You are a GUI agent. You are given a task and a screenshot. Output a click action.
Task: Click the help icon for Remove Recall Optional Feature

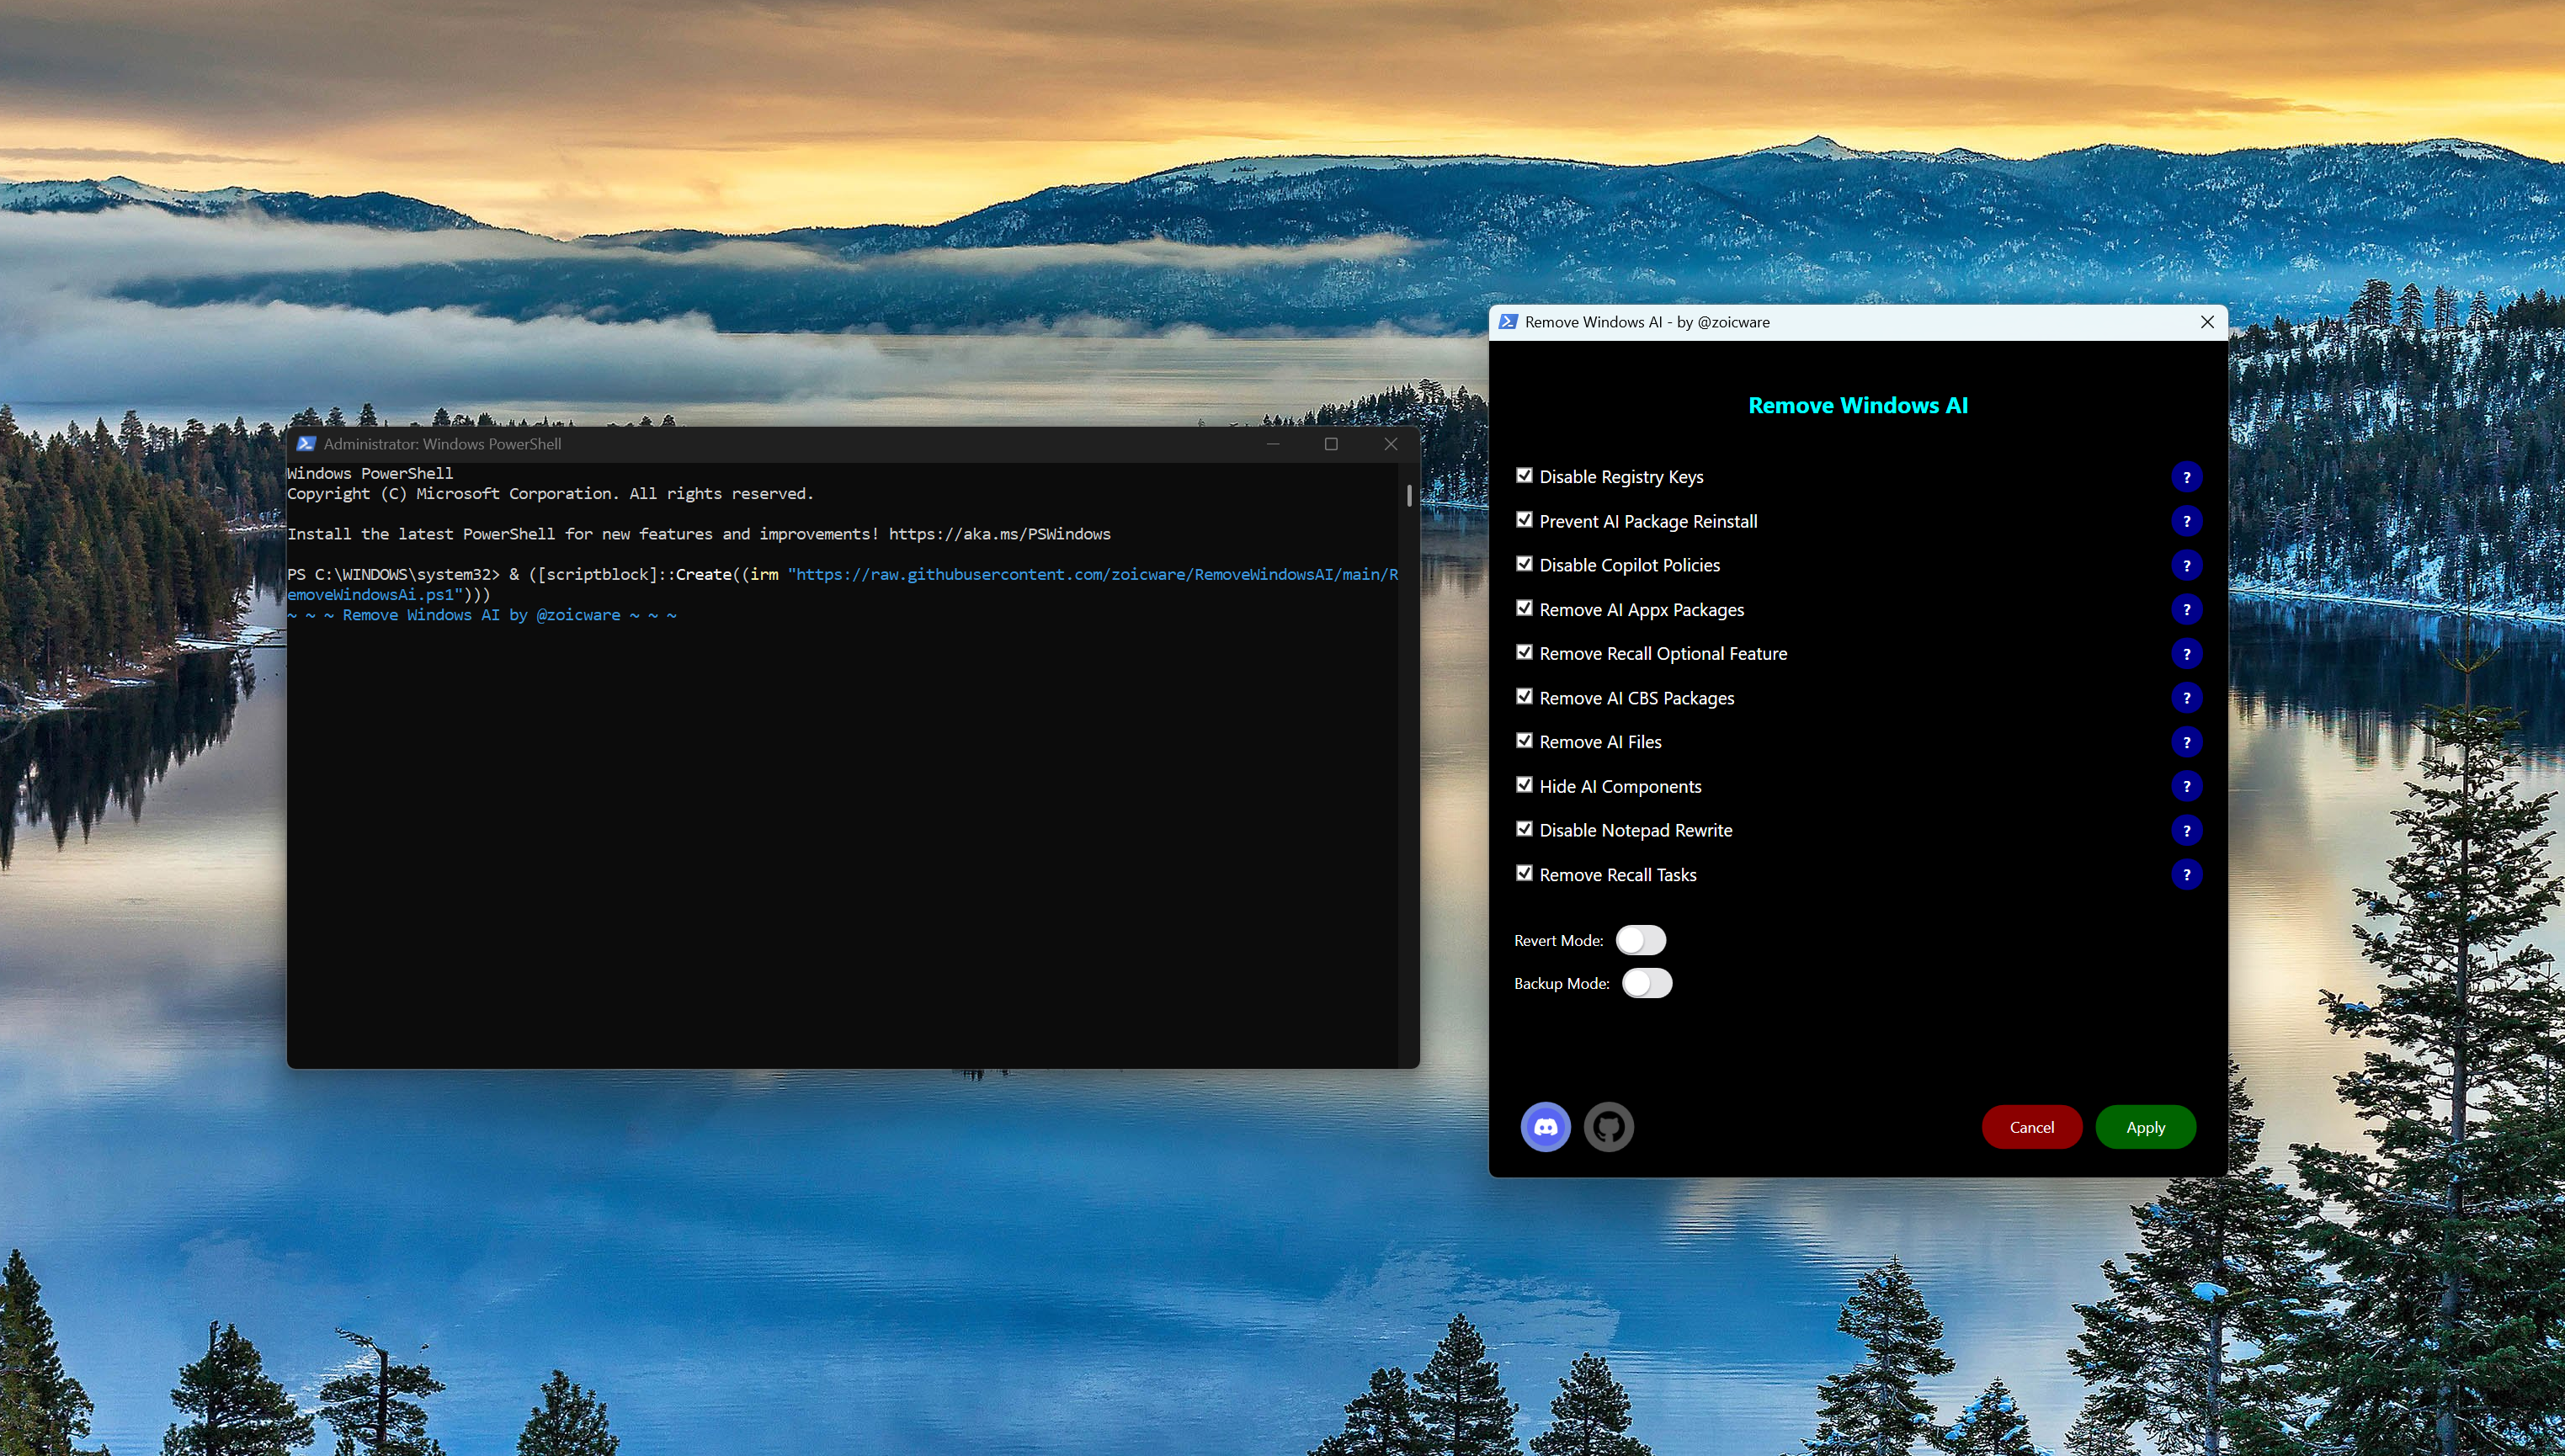point(2187,653)
